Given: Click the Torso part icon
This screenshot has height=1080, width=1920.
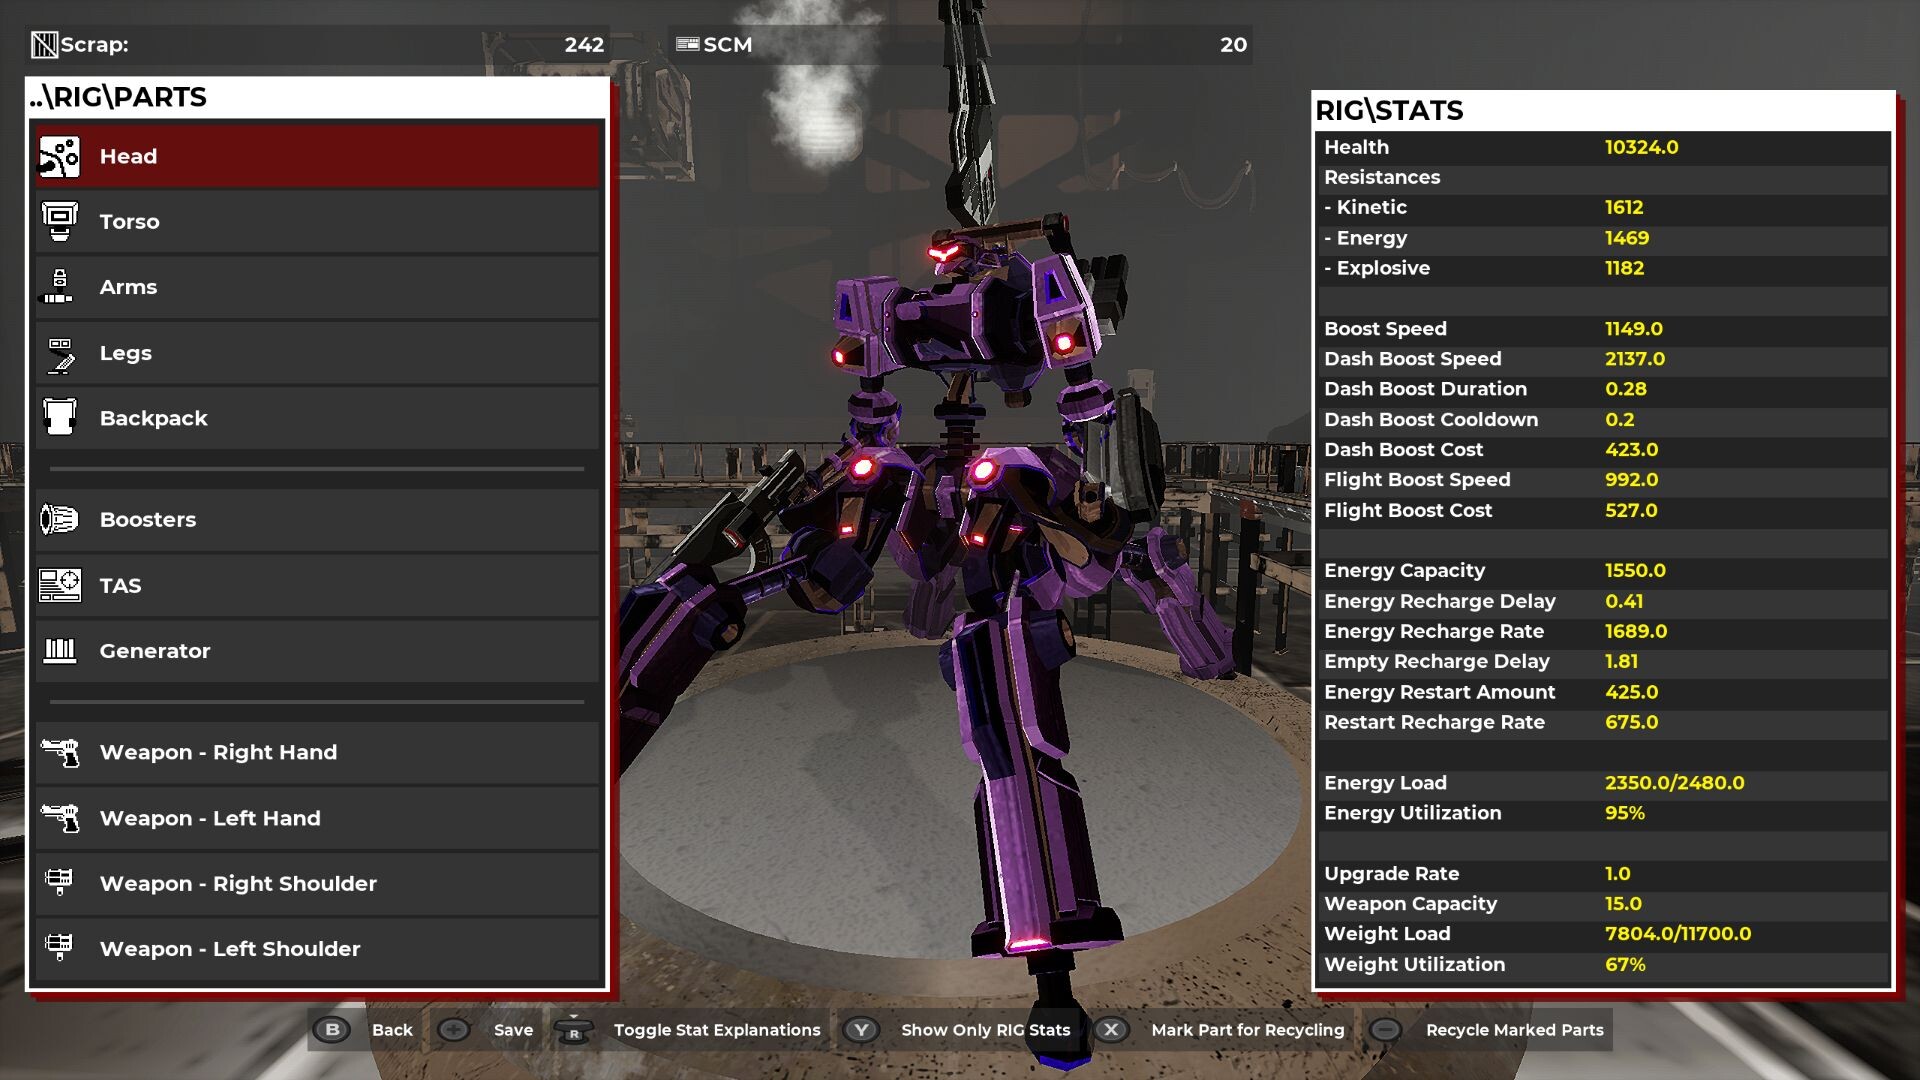Looking at the screenshot, I should [x=59, y=222].
